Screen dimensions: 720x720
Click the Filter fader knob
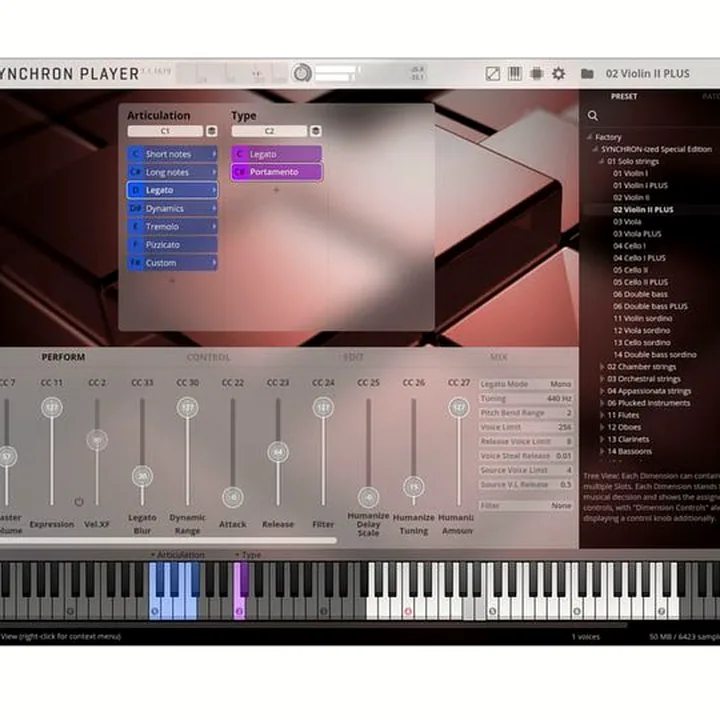(x=323, y=408)
